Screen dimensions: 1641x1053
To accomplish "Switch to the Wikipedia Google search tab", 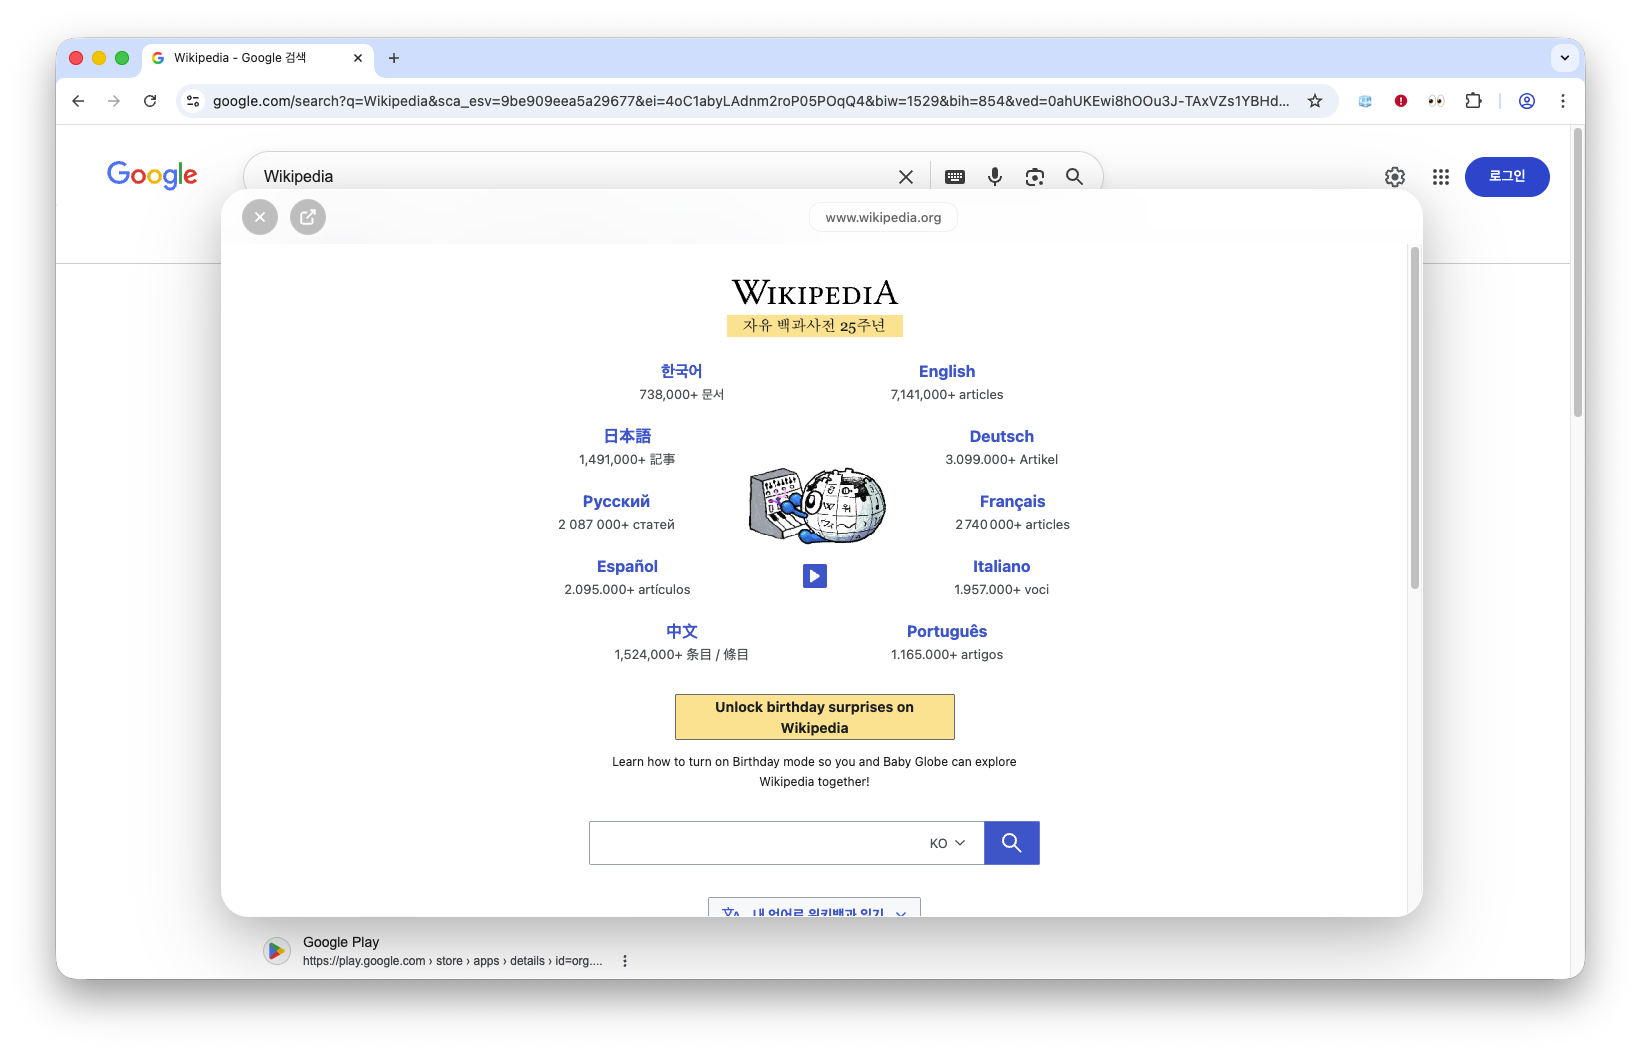I will click(x=250, y=58).
